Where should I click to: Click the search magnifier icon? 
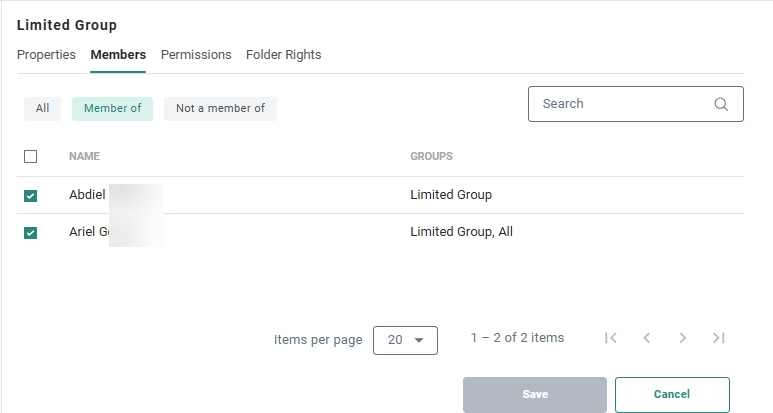click(x=721, y=104)
